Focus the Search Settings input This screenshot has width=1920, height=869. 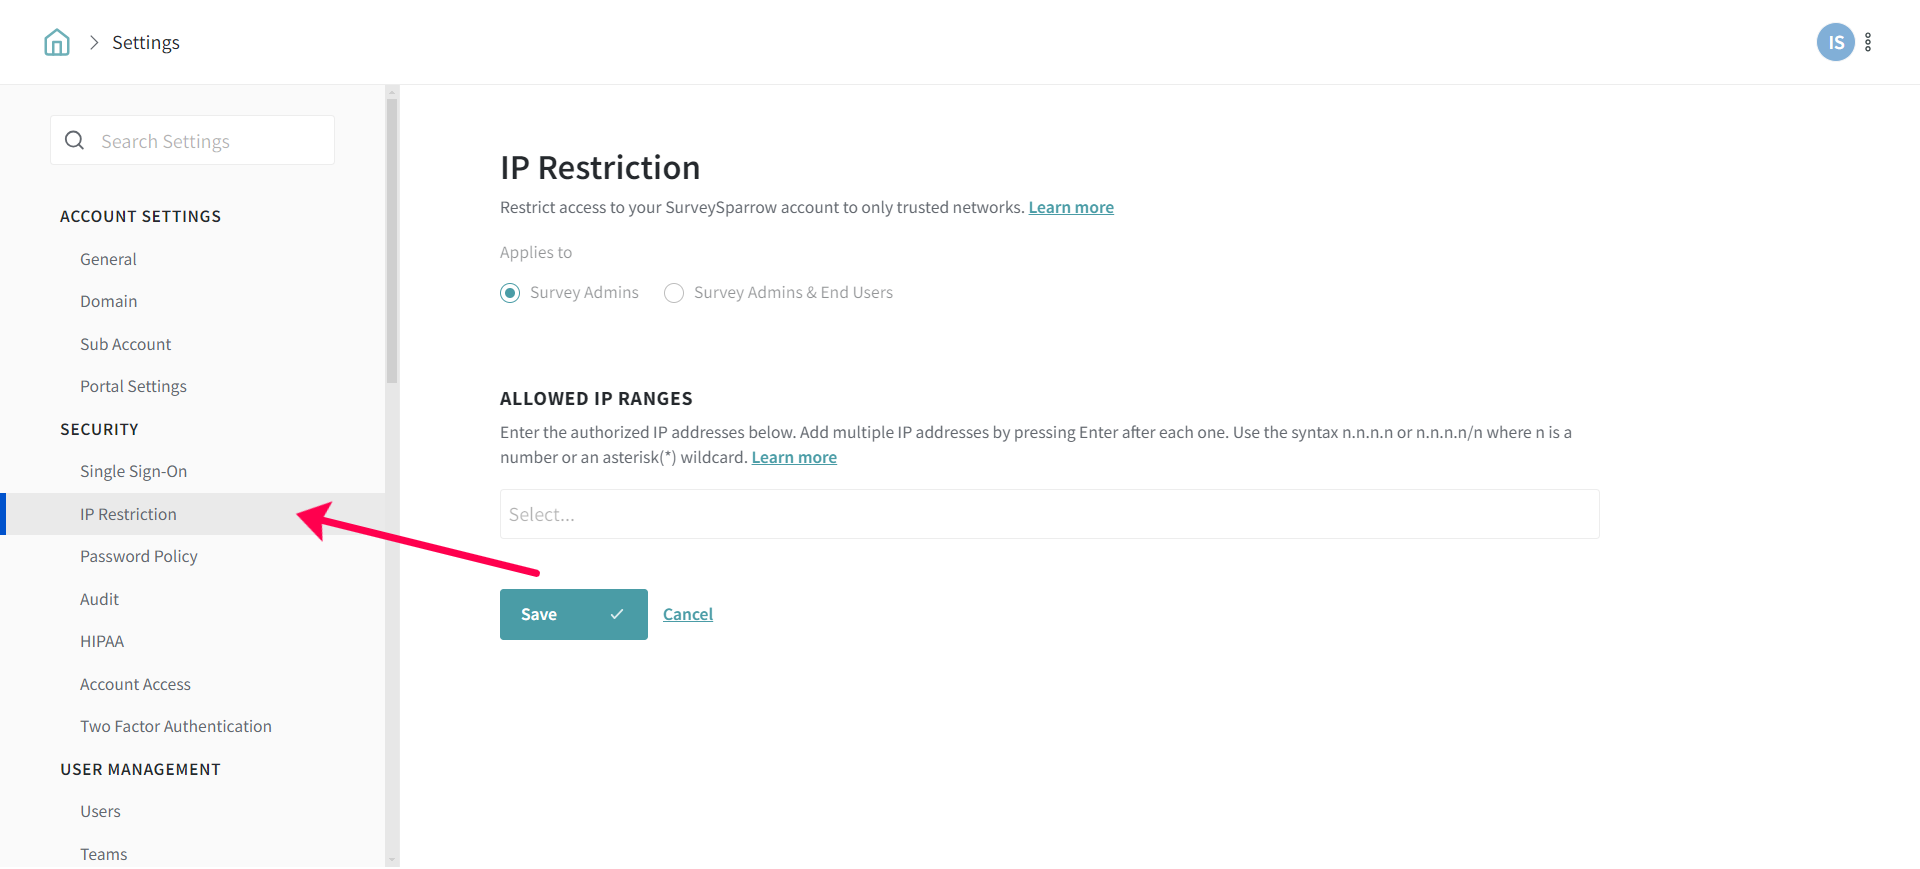[x=210, y=141]
